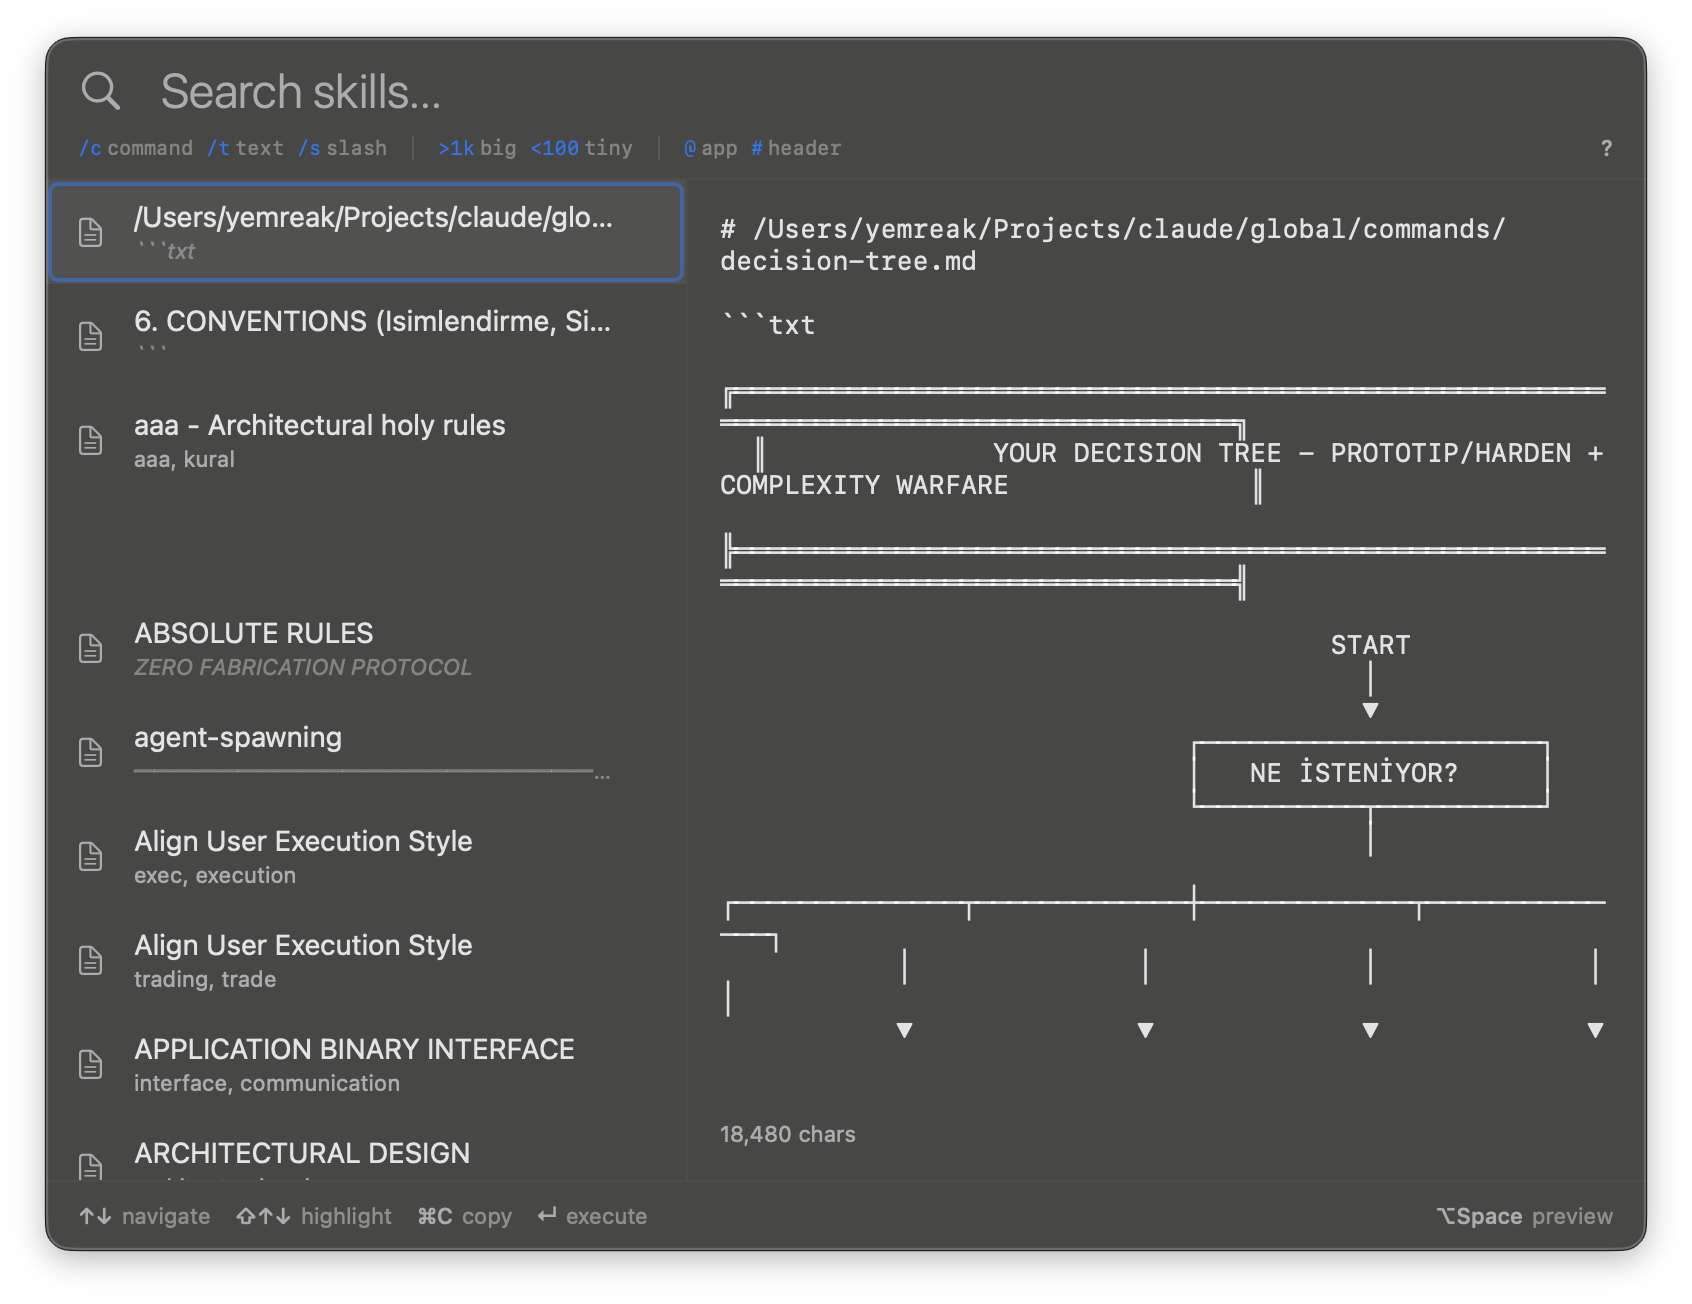Image resolution: width=1692 pixels, height=1304 pixels.
Task: Click the file icon beside "Align User Execution Style" trading entry
Action: (x=91, y=960)
